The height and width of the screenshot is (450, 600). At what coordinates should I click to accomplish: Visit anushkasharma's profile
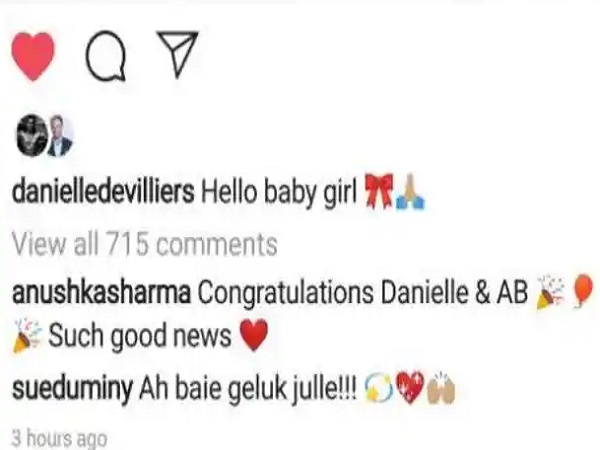point(101,293)
